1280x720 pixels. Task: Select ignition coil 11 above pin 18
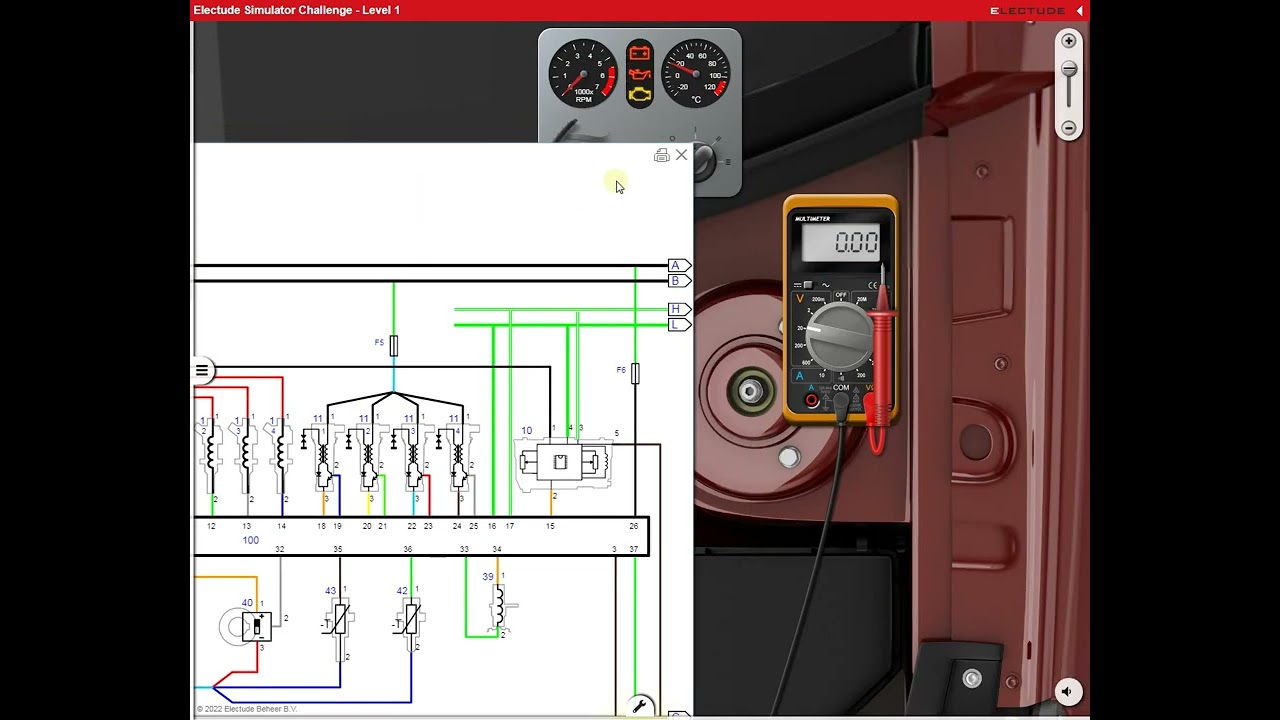coord(323,458)
